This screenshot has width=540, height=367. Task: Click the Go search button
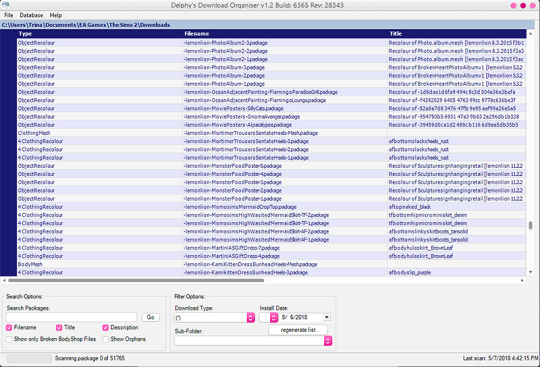pos(150,317)
